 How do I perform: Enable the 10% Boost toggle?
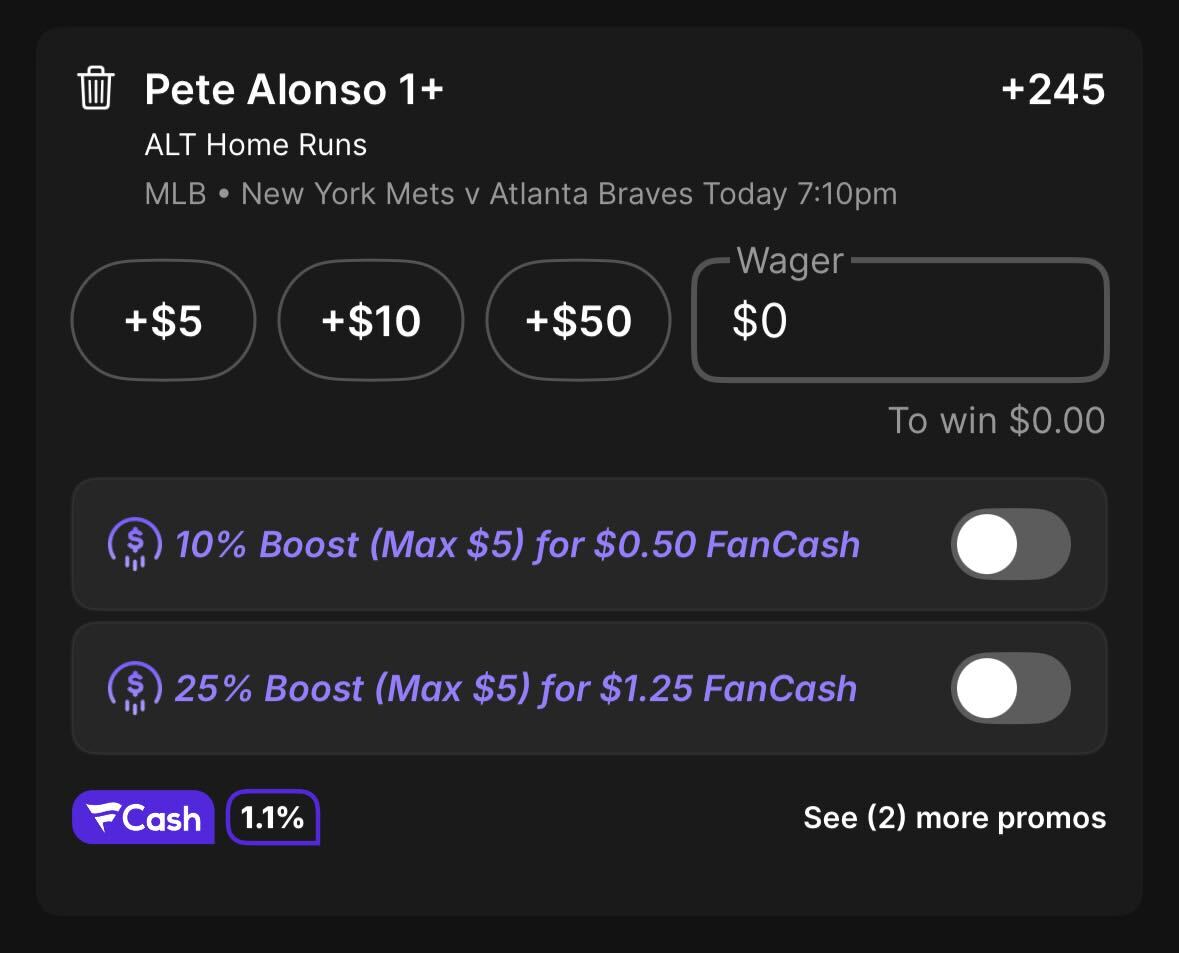click(1011, 544)
